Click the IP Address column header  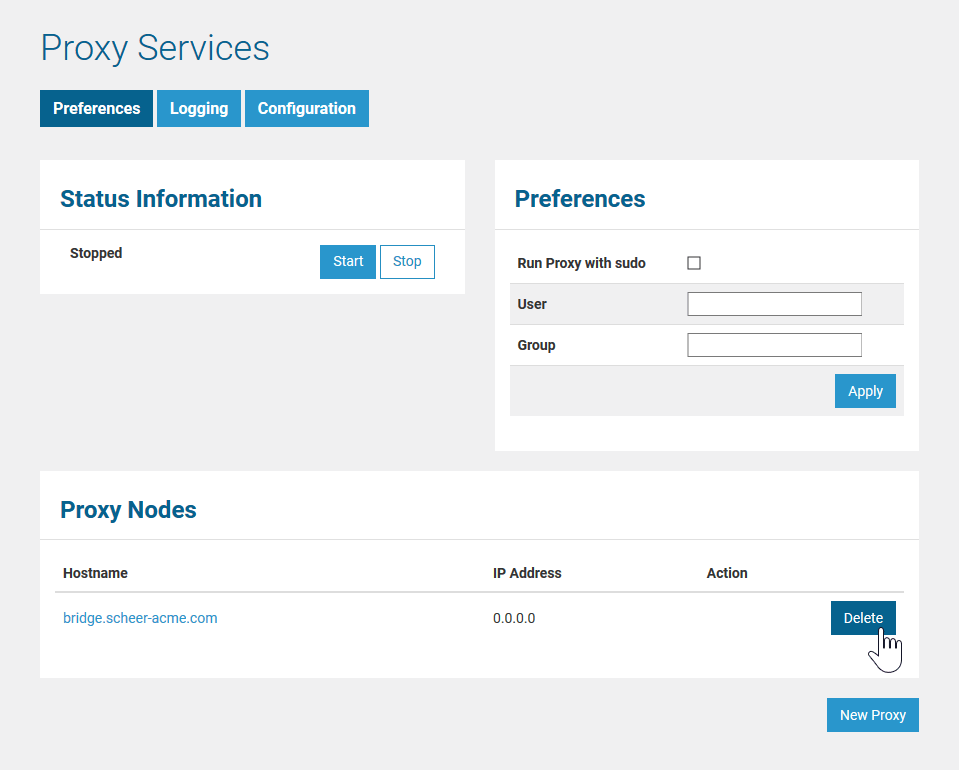527,573
